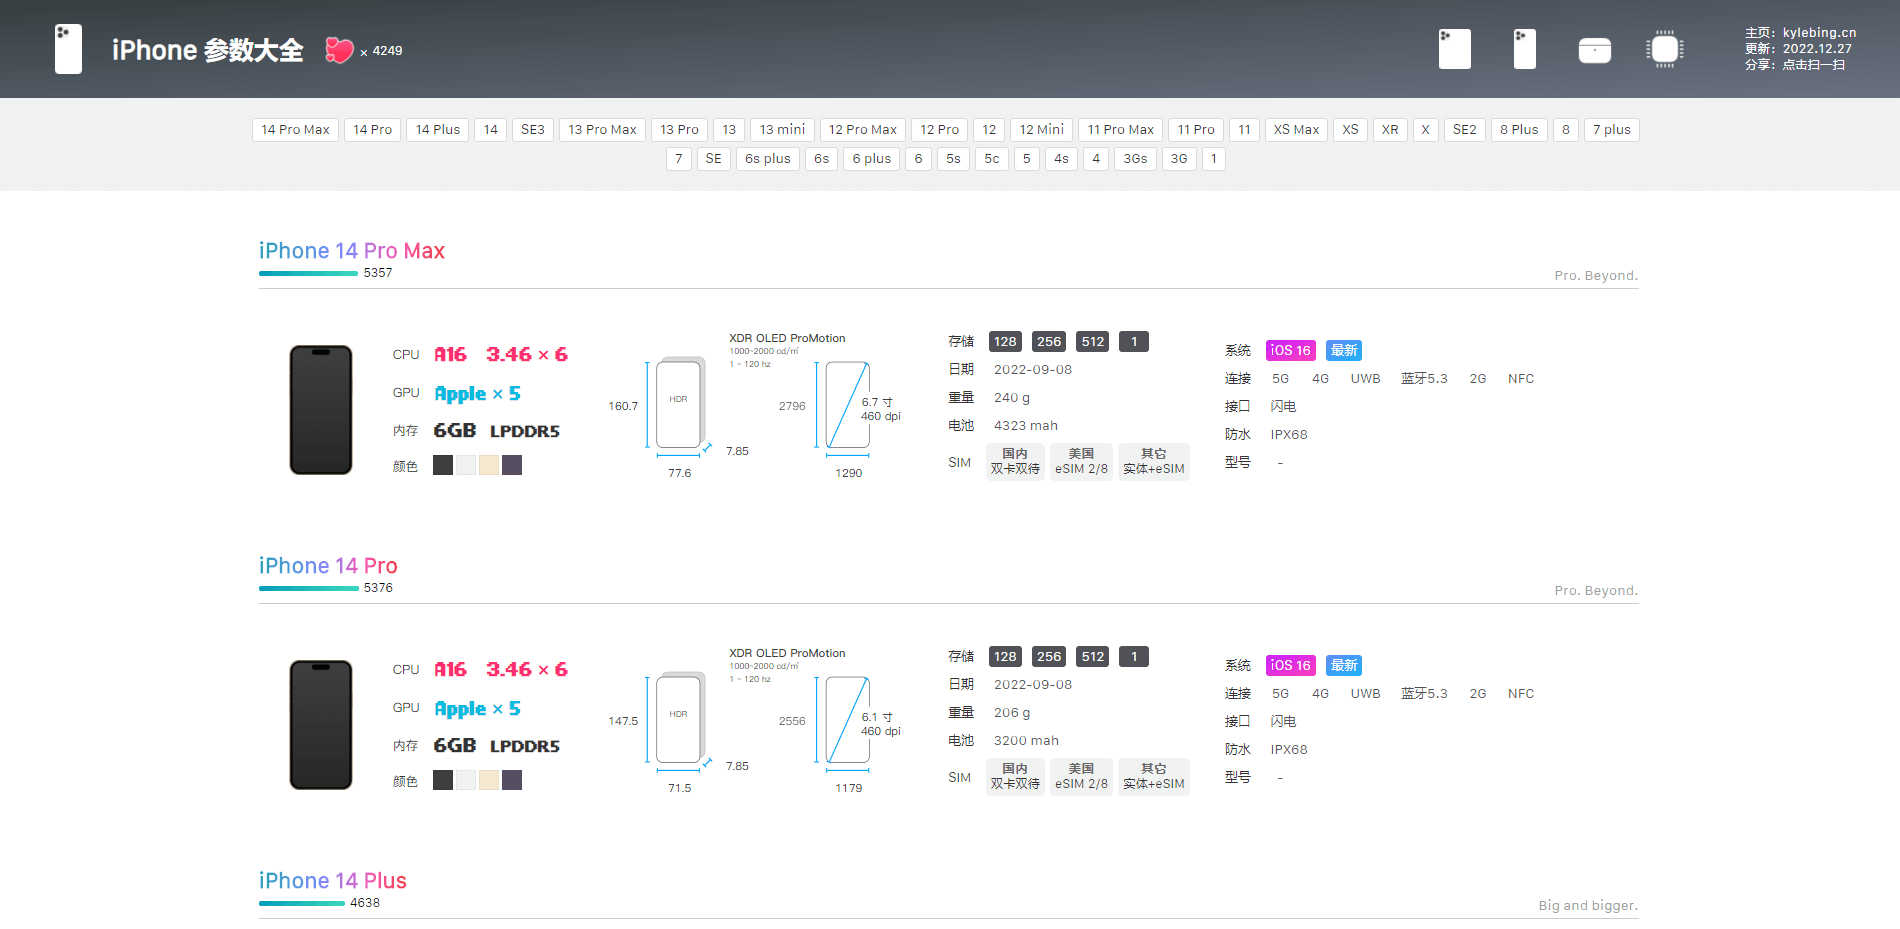Screen dimensions: 1900x929
Task: Click the iPhone 14 Pro Max phone thumbnail image
Action: pyautogui.click(x=321, y=409)
